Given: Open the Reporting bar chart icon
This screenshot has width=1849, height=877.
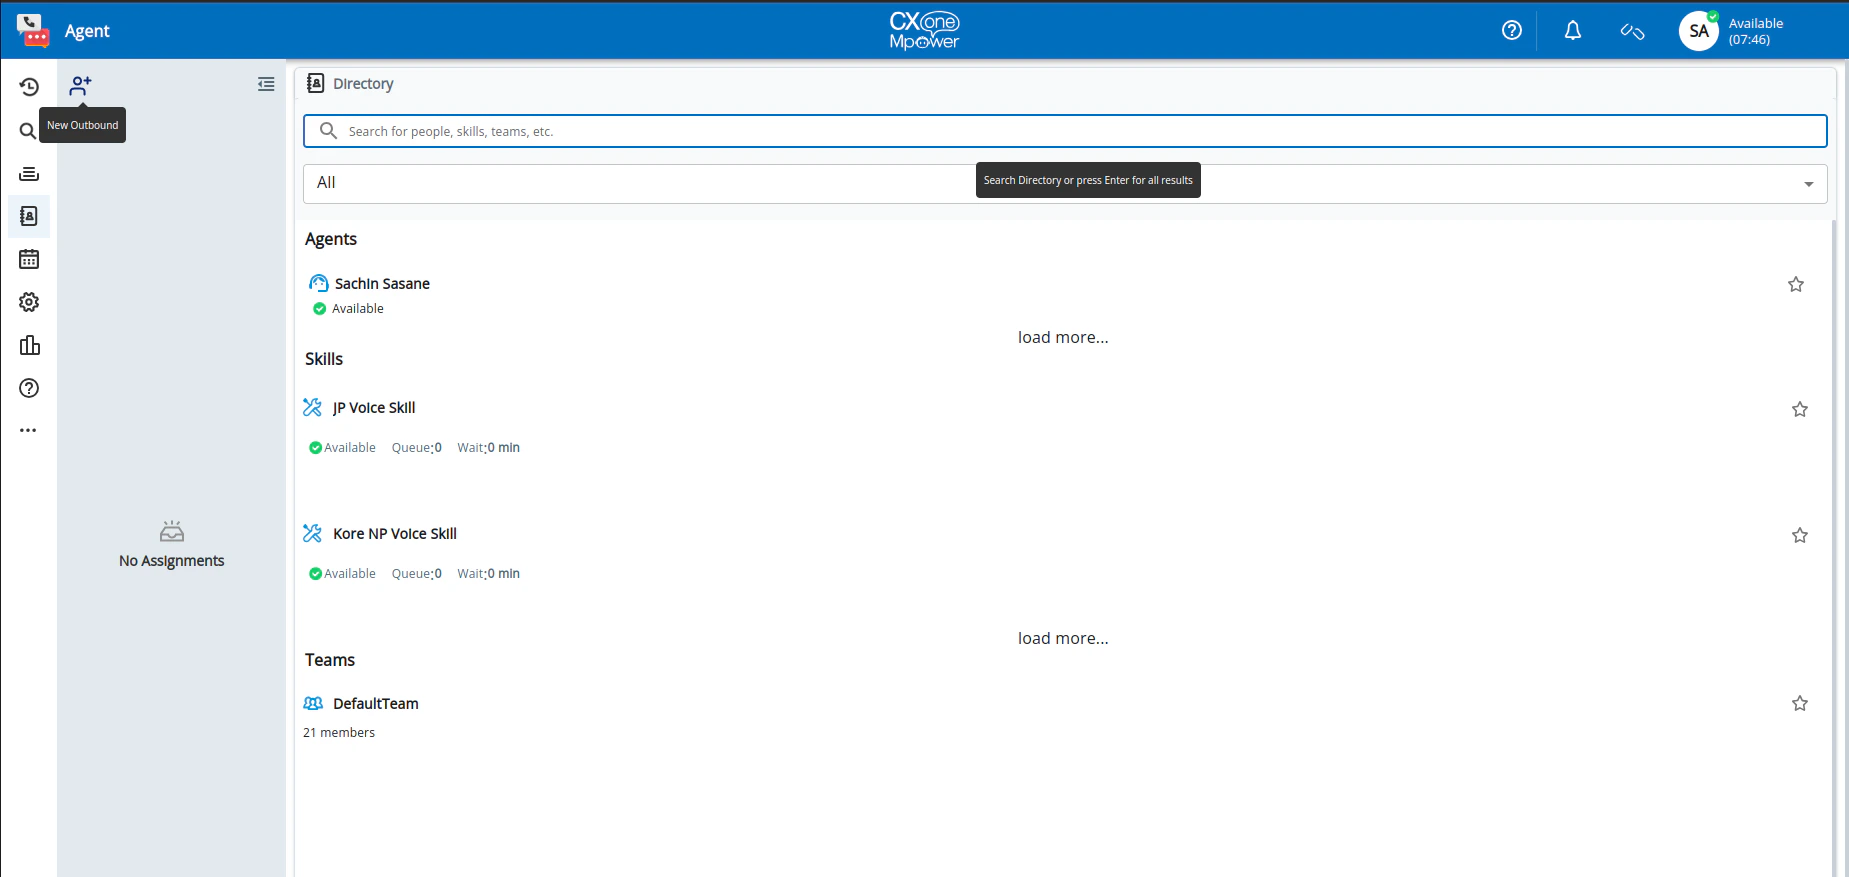Looking at the screenshot, I should pyautogui.click(x=29, y=345).
